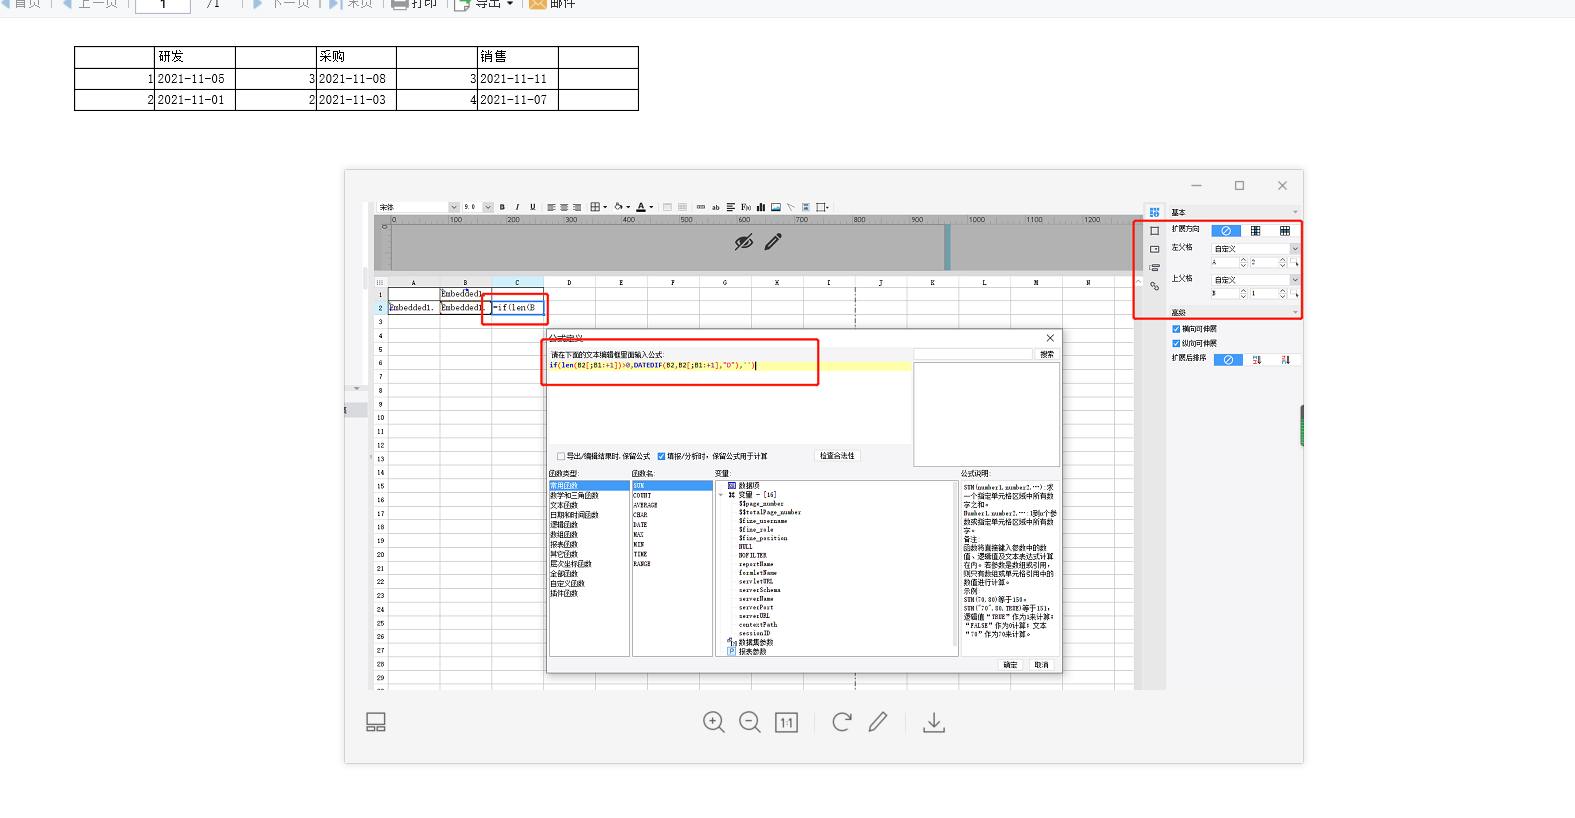This screenshot has width=1575, height=818.
Task: Toggle the 纵向可伸展 checkbox
Action: [1176, 343]
